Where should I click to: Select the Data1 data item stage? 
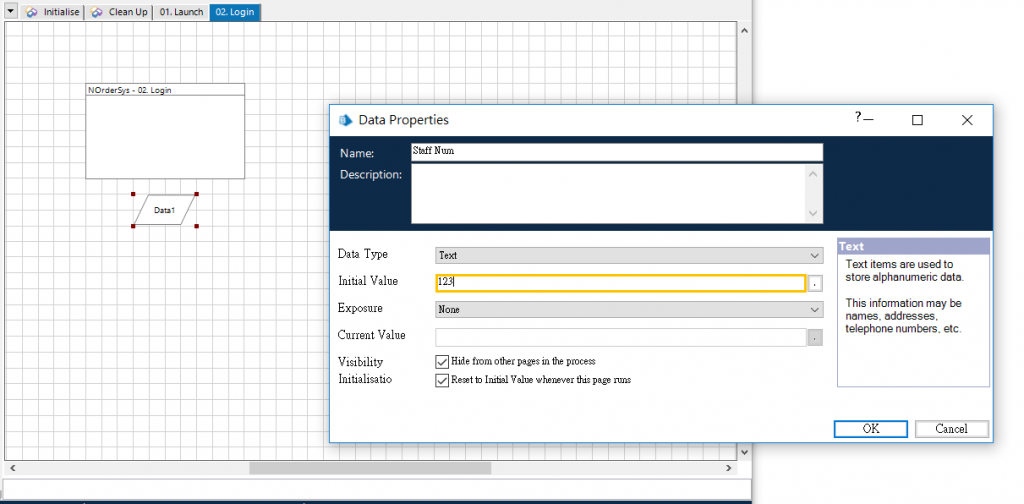pyautogui.click(x=165, y=210)
